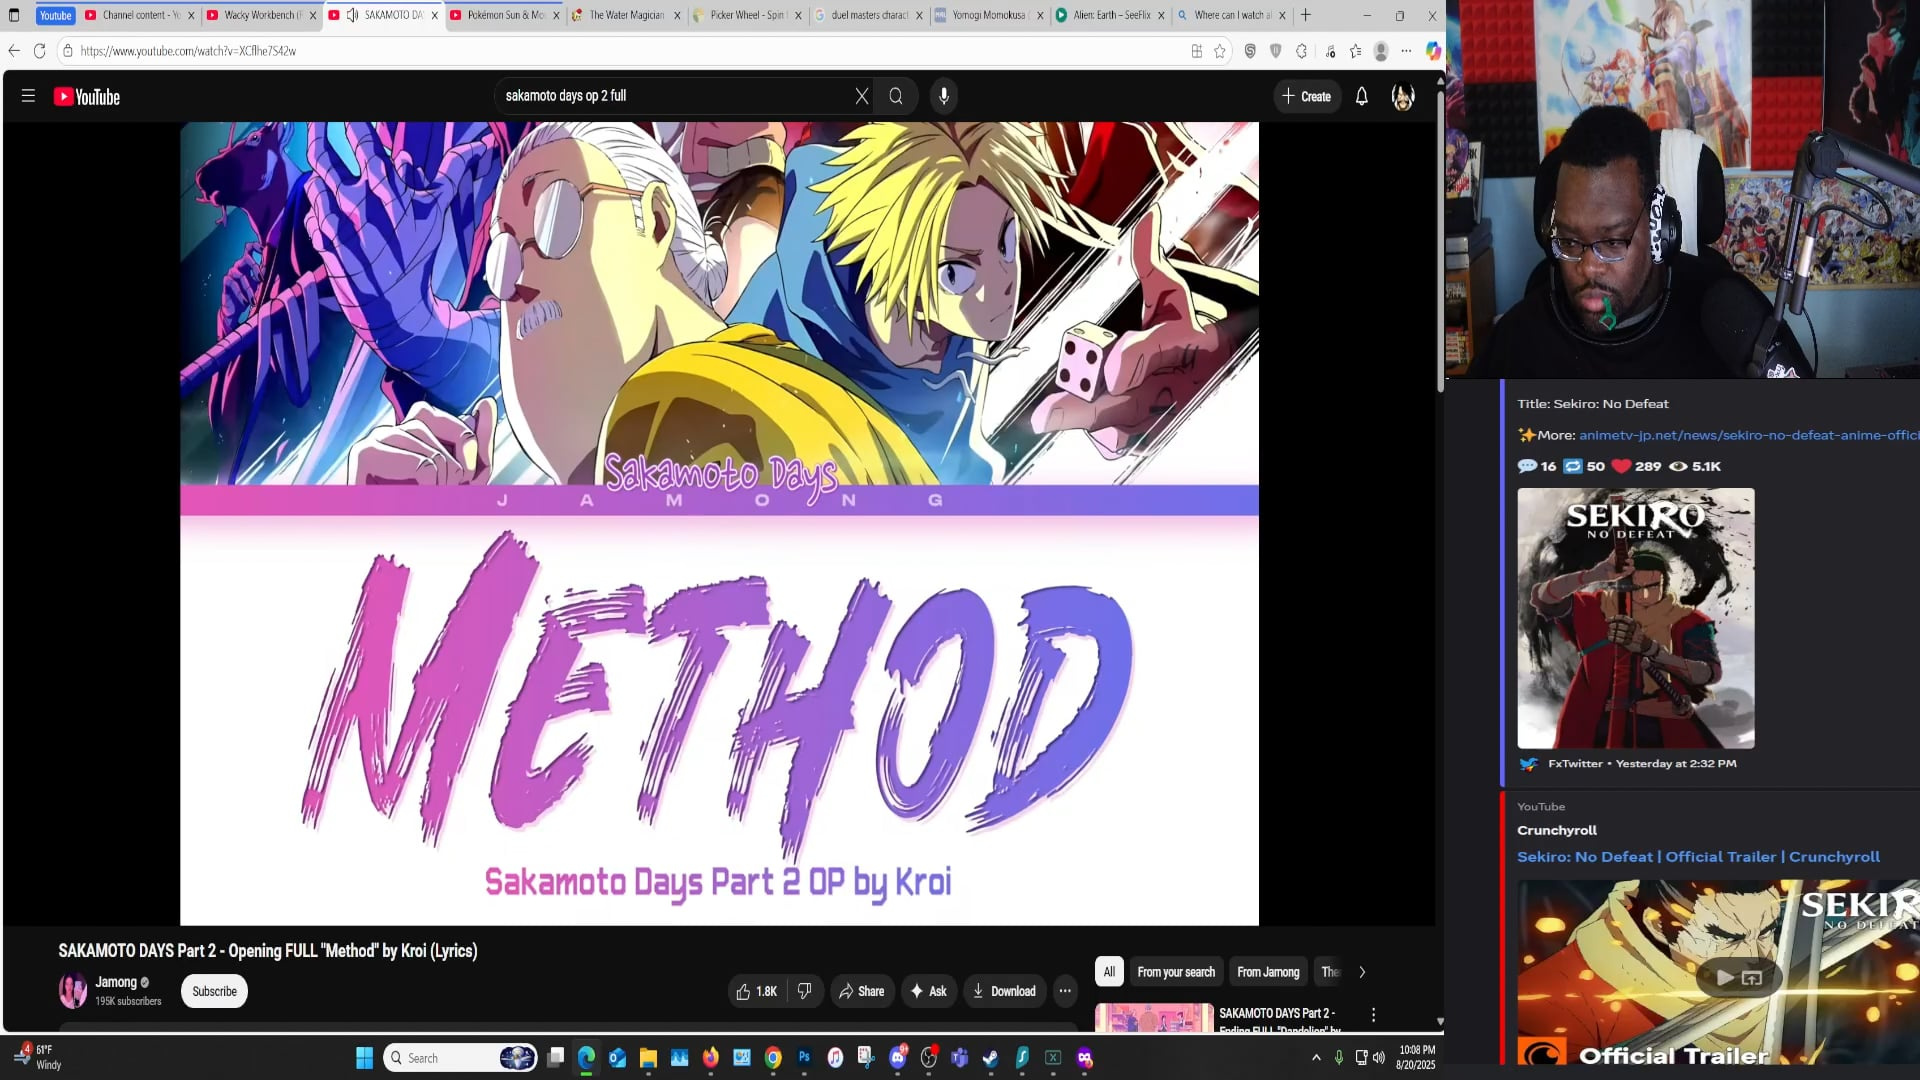
Task: Open browser profile icon in toolbar
Action: (1381, 51)
